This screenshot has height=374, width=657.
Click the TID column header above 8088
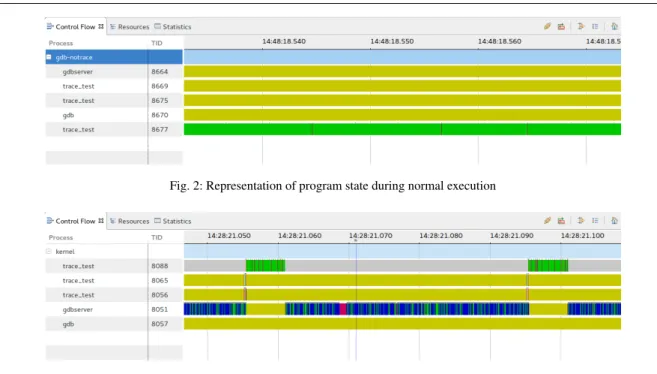coord(157,237)
